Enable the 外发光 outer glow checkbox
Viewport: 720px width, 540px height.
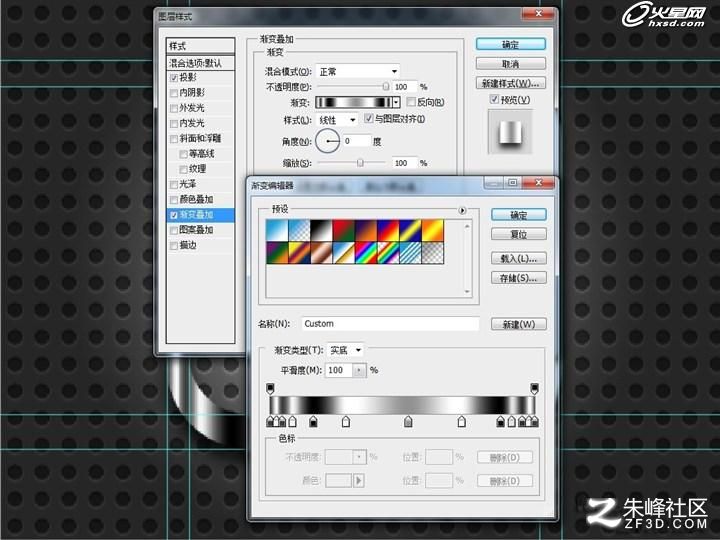click(174, 108)
